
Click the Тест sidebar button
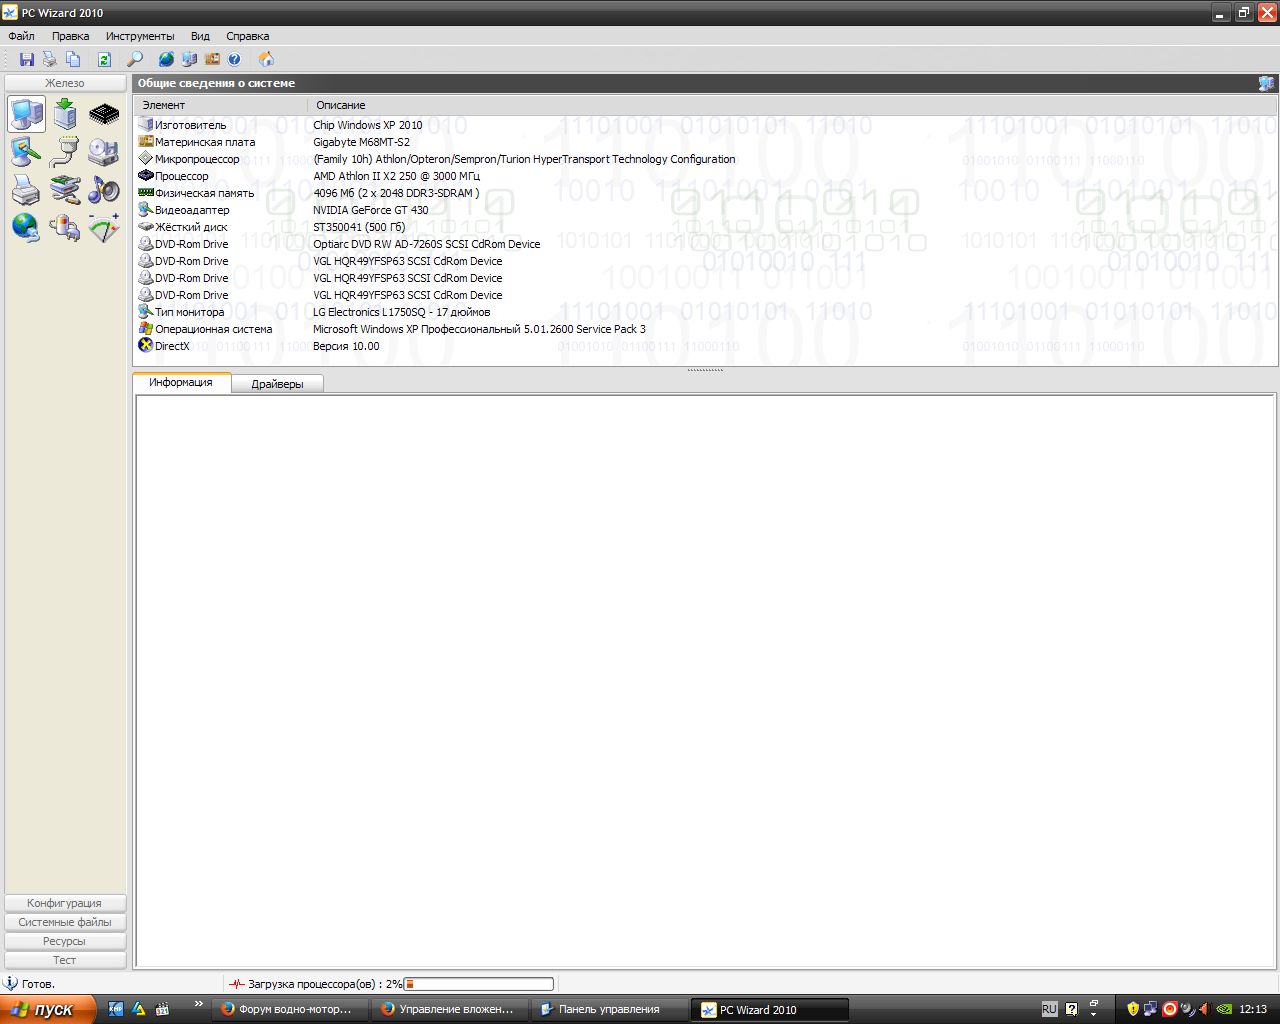pyautogui.click(x=65, y=960)
